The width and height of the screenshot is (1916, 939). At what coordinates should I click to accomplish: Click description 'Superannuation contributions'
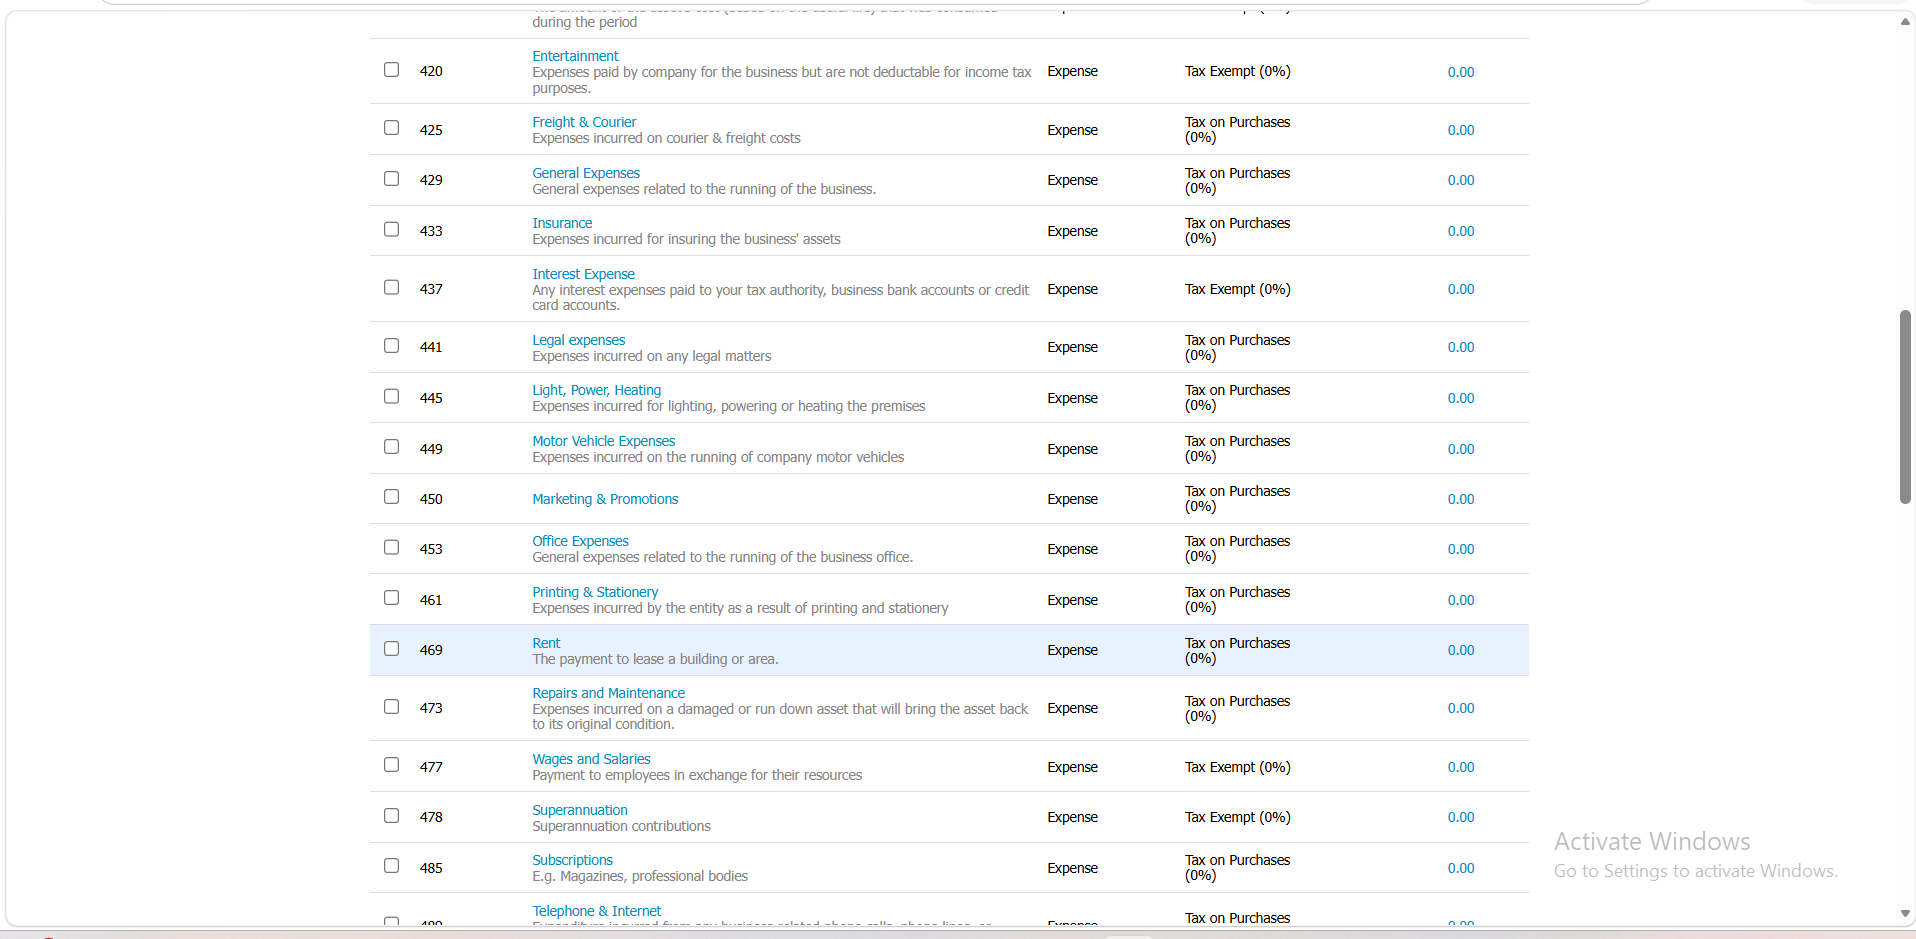point(621,826)
